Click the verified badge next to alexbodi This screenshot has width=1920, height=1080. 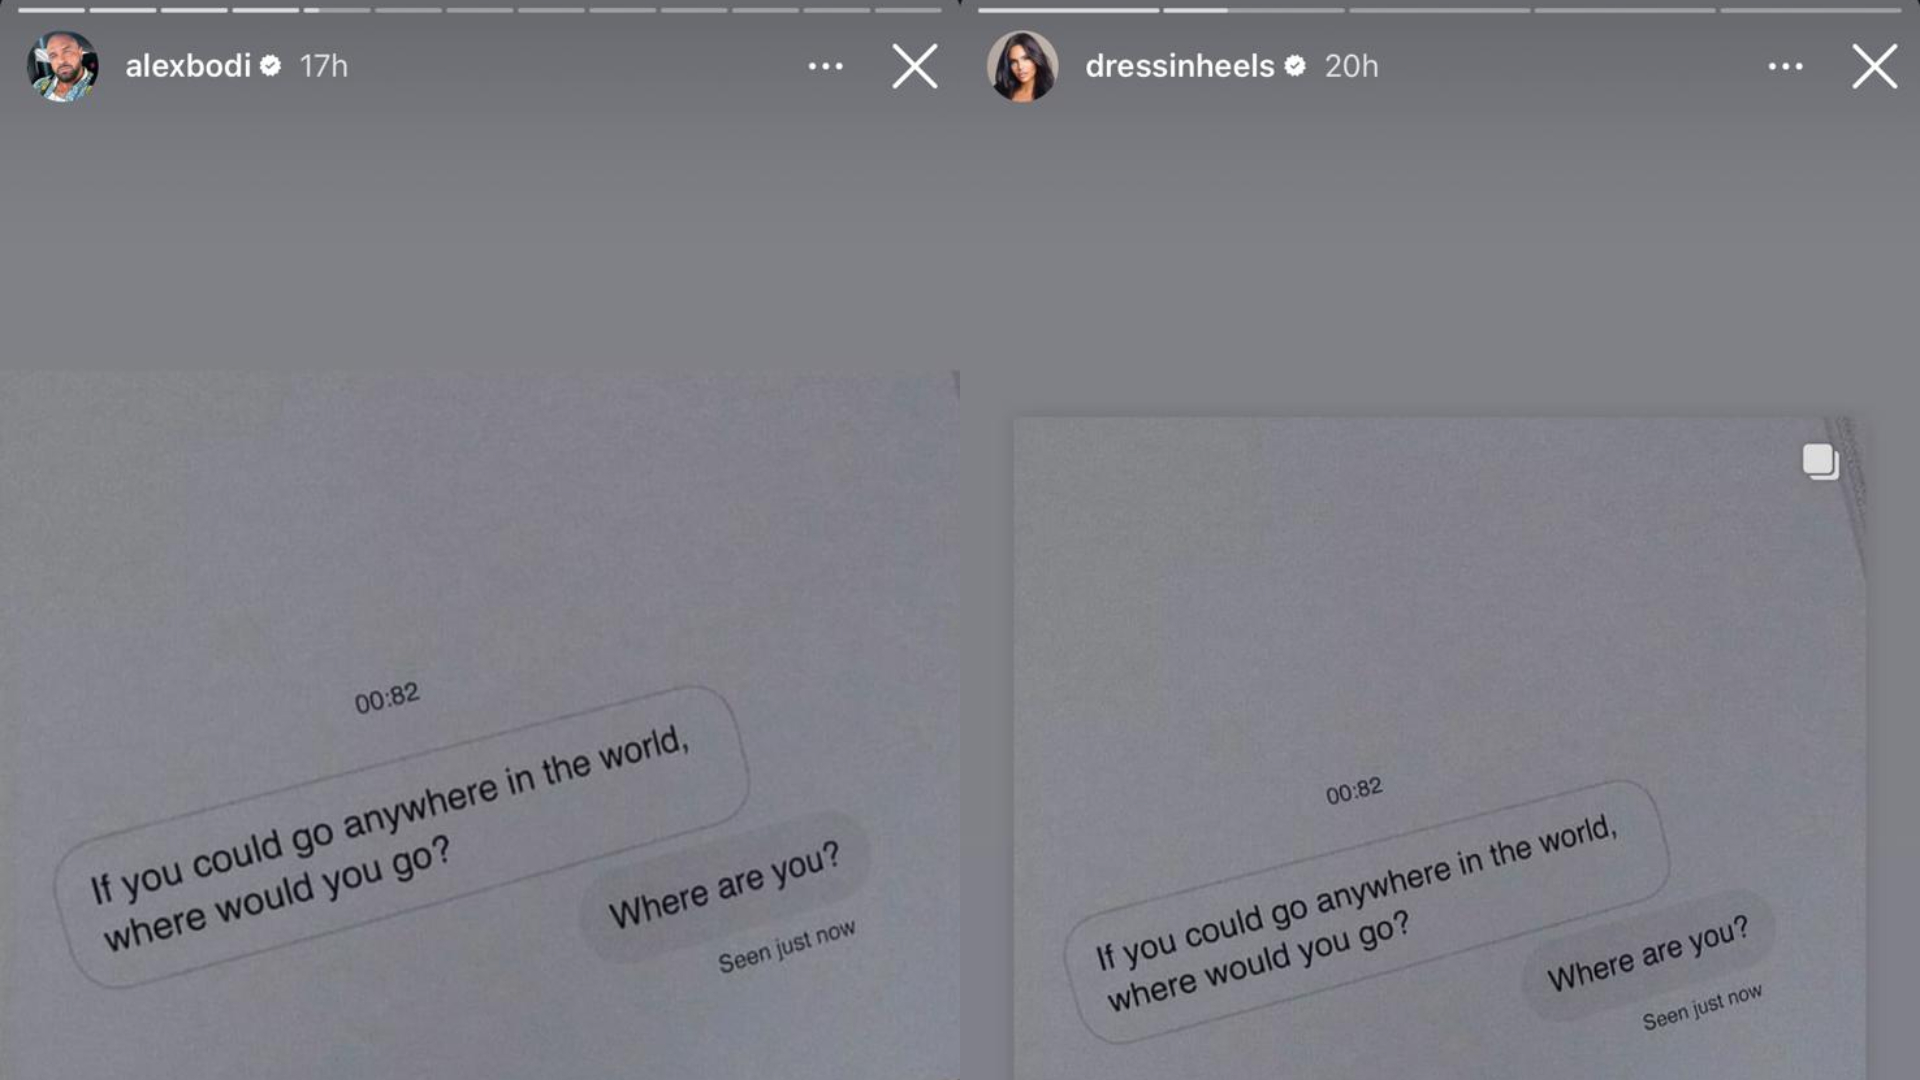tap(270, 66)
